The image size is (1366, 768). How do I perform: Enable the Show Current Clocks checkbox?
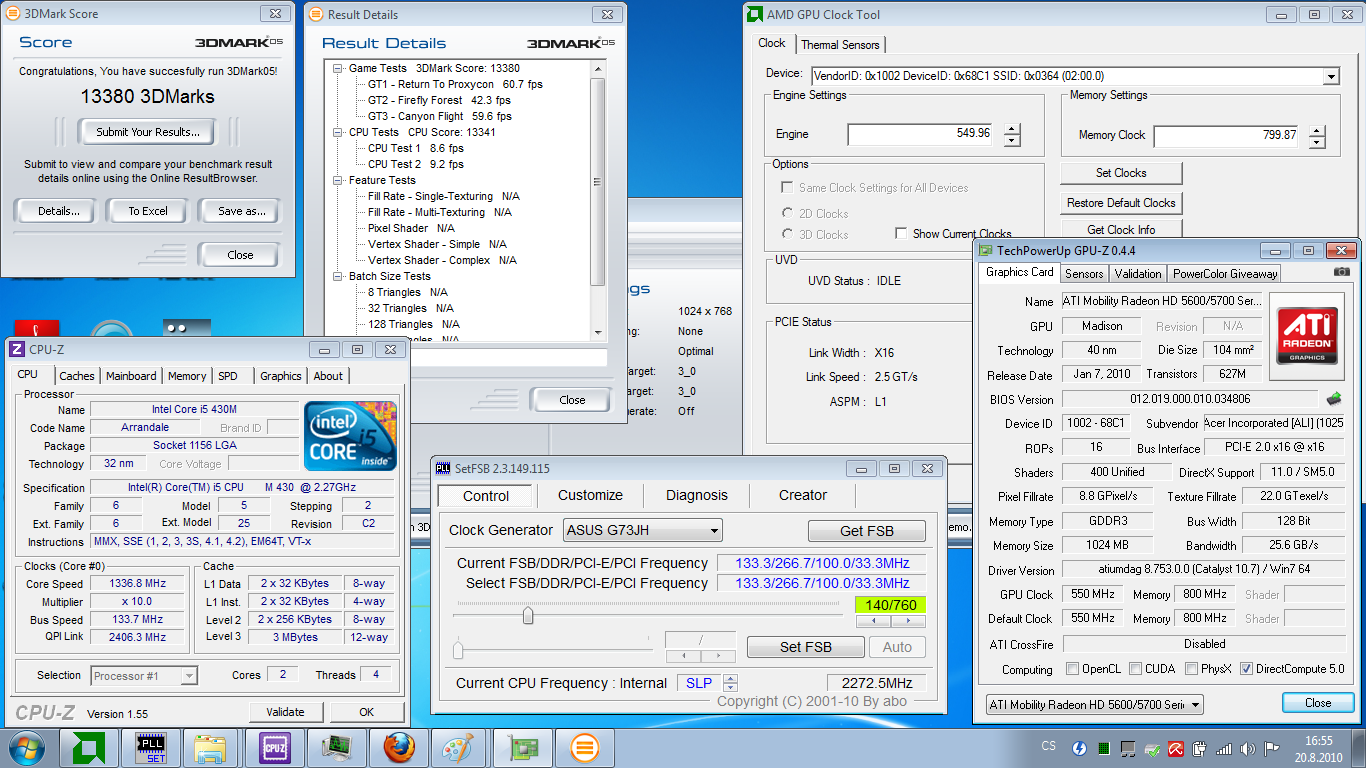point(901,233)
